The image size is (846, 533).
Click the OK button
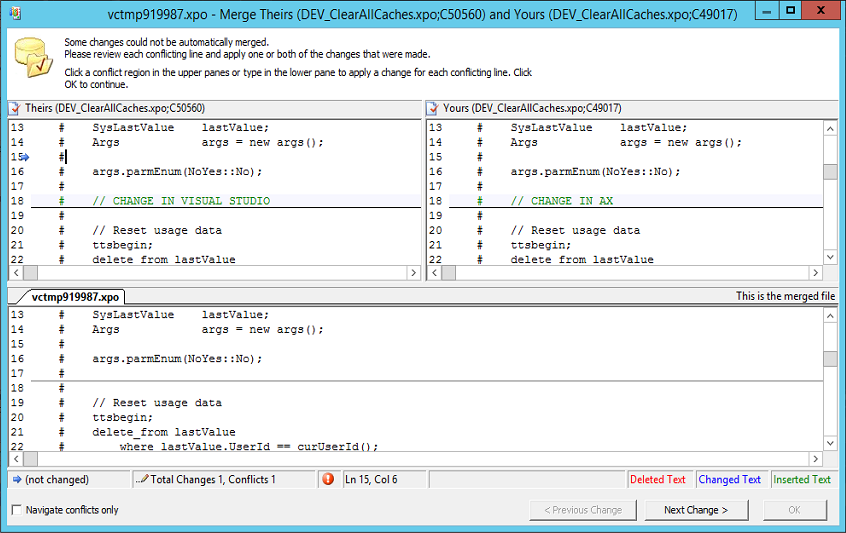794,510
